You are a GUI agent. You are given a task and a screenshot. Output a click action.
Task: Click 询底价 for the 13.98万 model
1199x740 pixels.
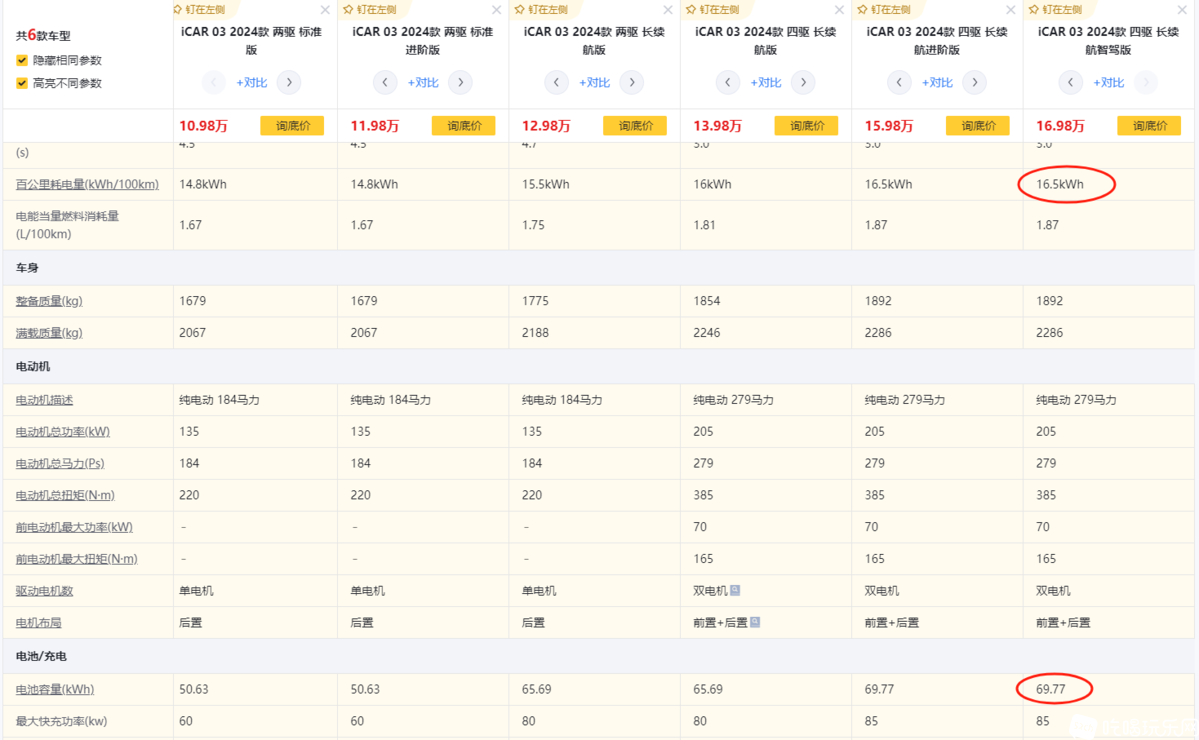tap(806, 126)
